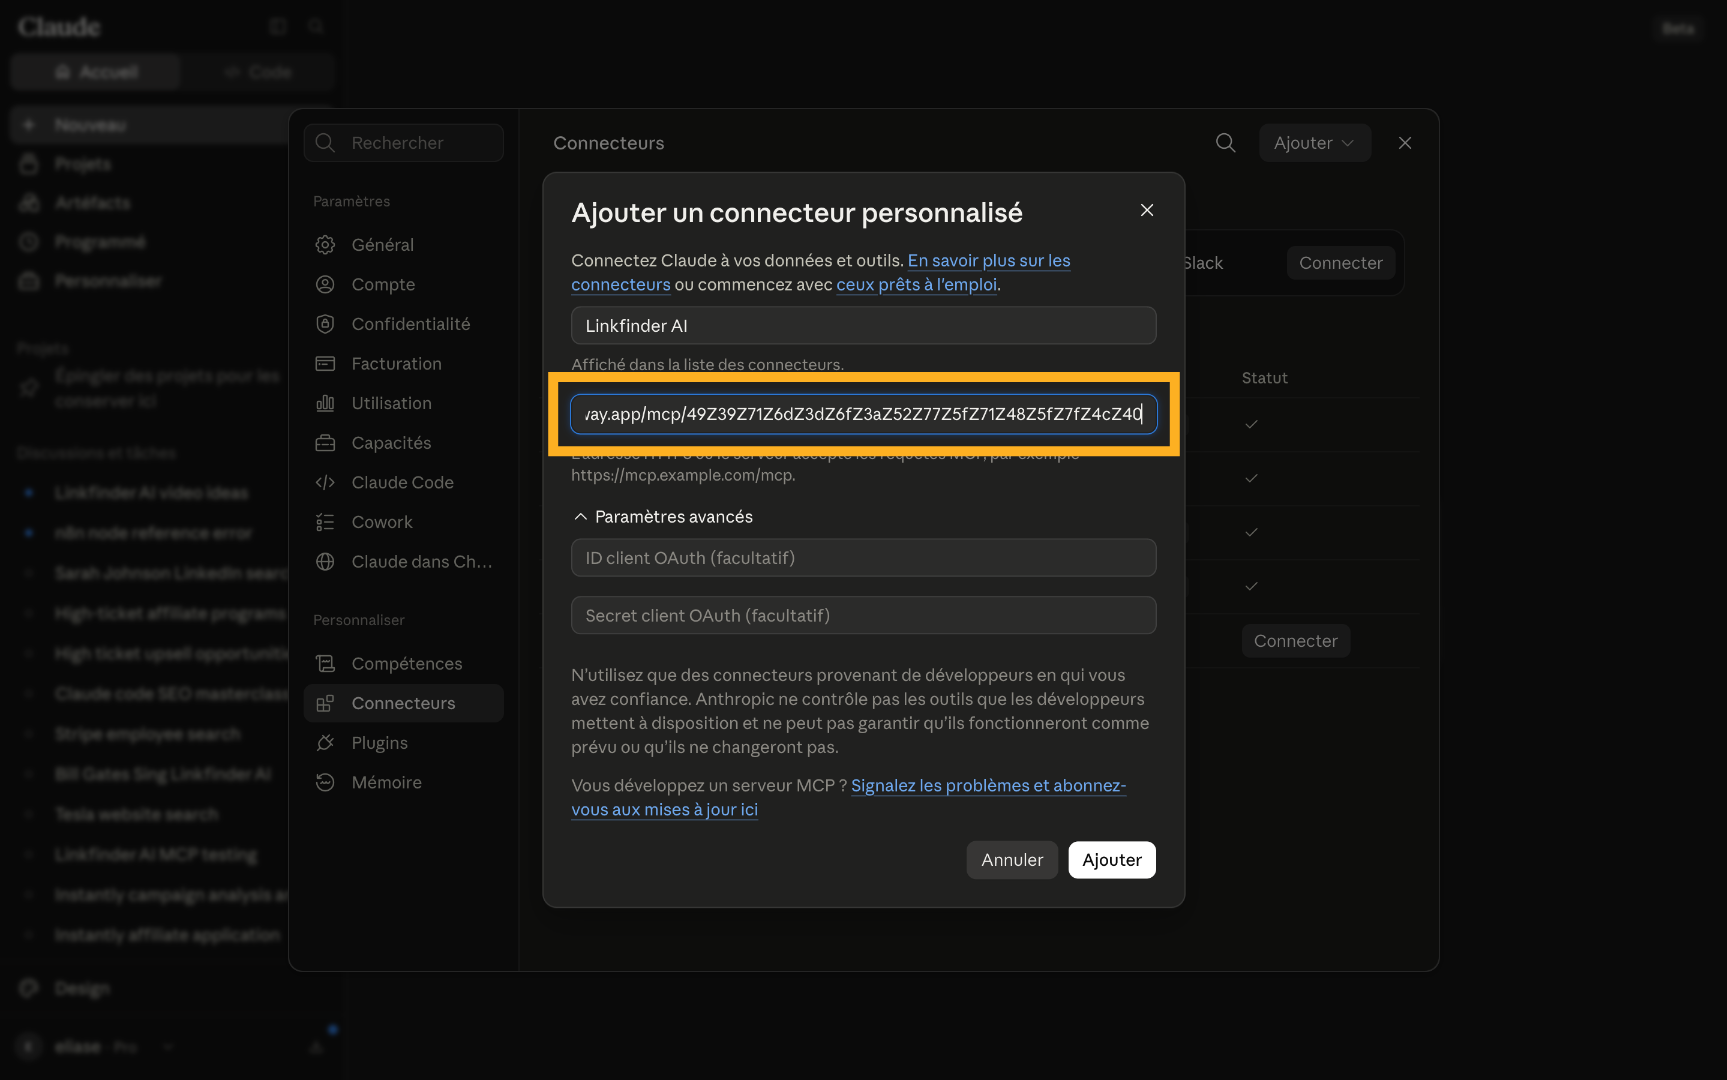The height and width of the screenshot is (1080, 1727).
Task: Click the ID client OAuth field
Action: pos(864,558)
